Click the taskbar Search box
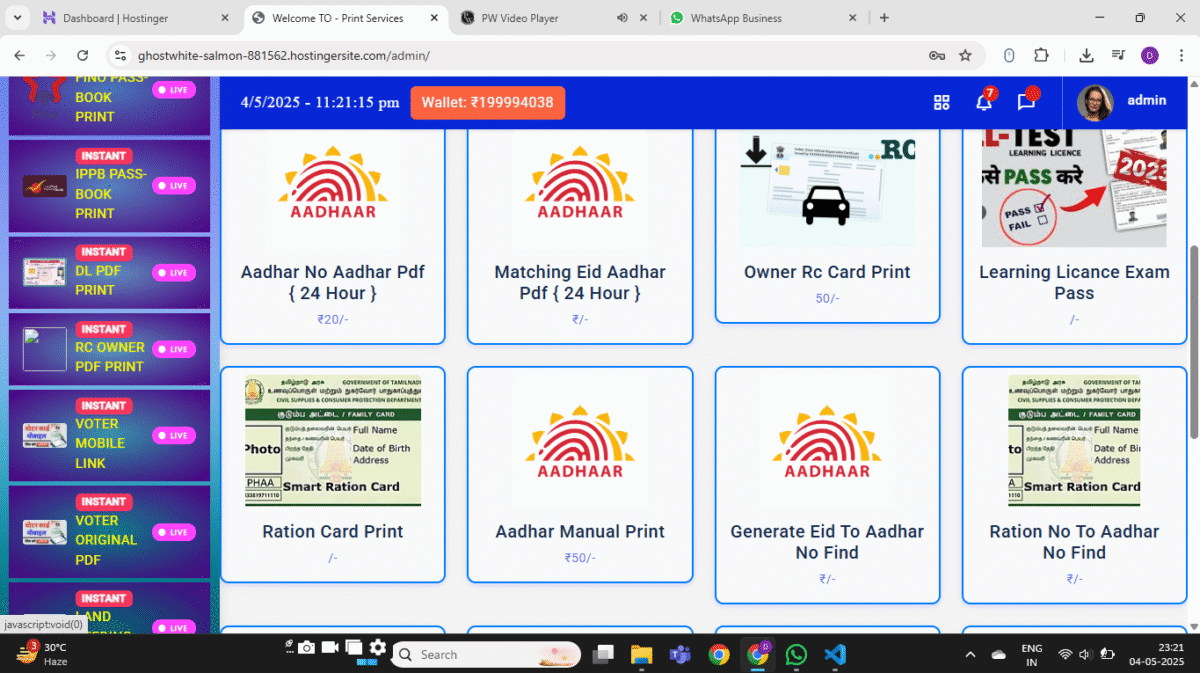 [x=486, y=654]
